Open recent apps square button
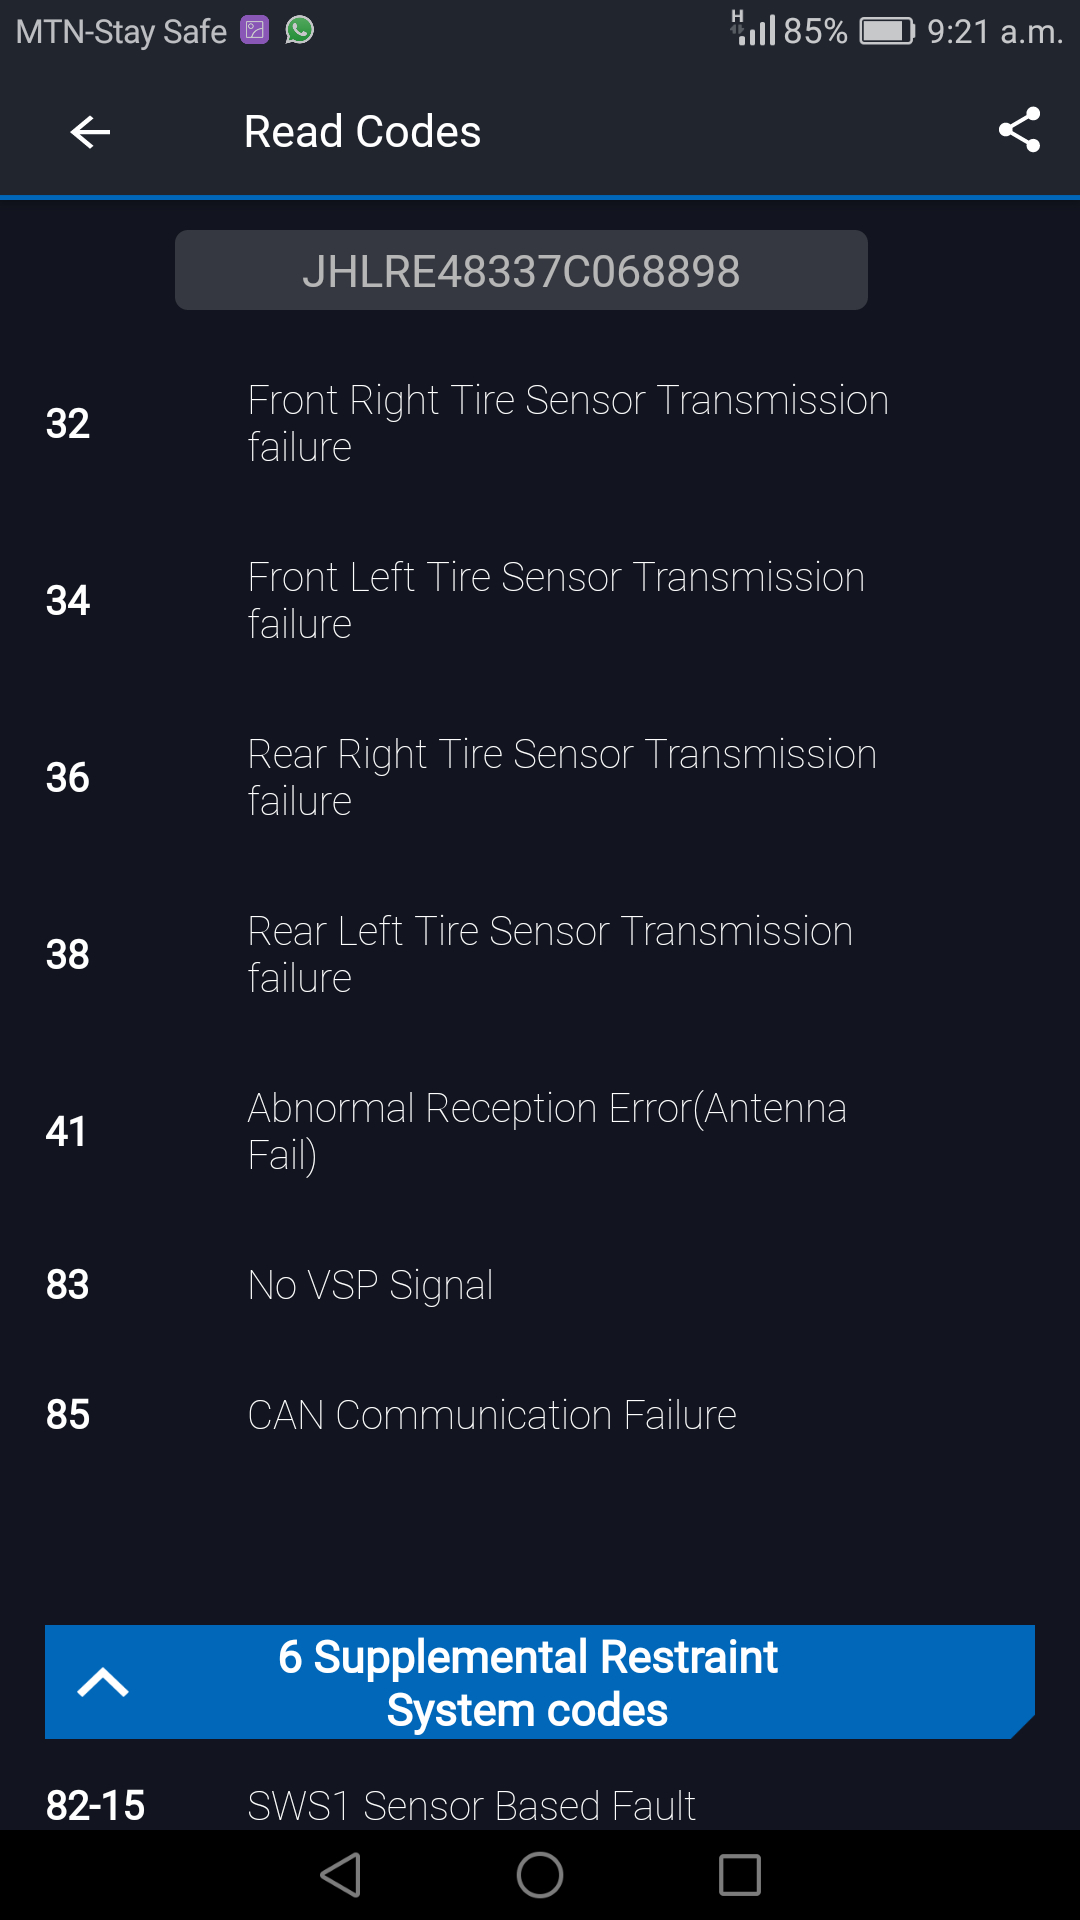 [740, 1875]
